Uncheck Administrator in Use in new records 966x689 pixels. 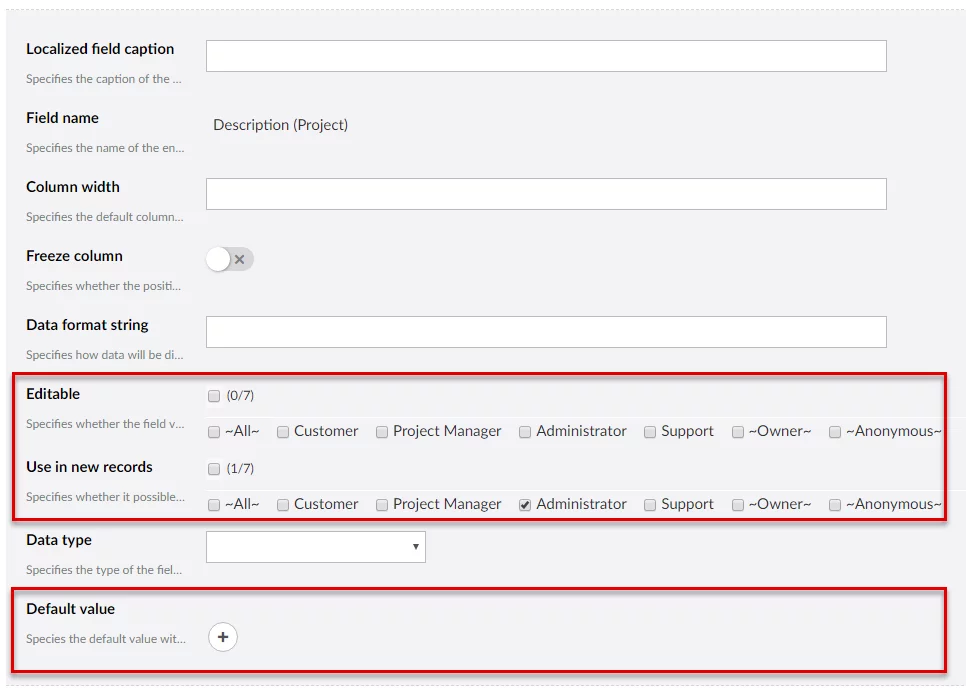click(525, 505)
